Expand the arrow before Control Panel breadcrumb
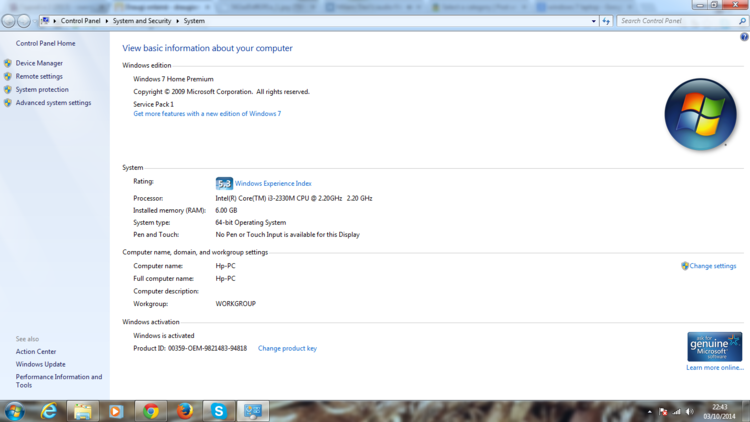The height and width of the screenshot is (422, 750). pyautogui.click(x=55, y=21)
